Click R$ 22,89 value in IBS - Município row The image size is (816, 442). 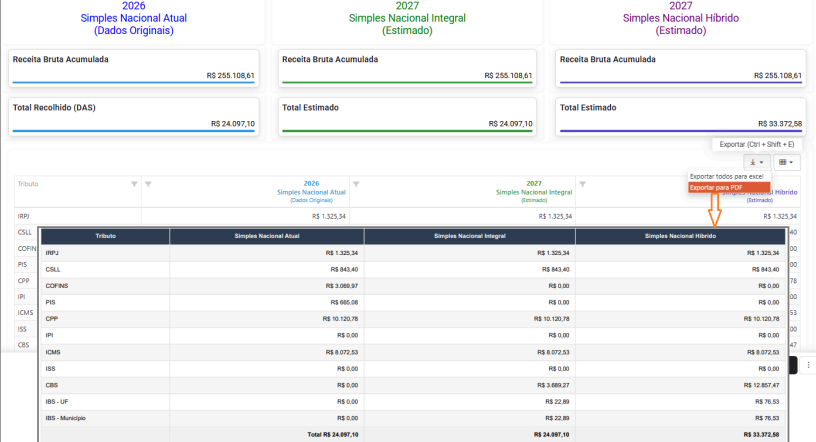[x=557, y=418]
